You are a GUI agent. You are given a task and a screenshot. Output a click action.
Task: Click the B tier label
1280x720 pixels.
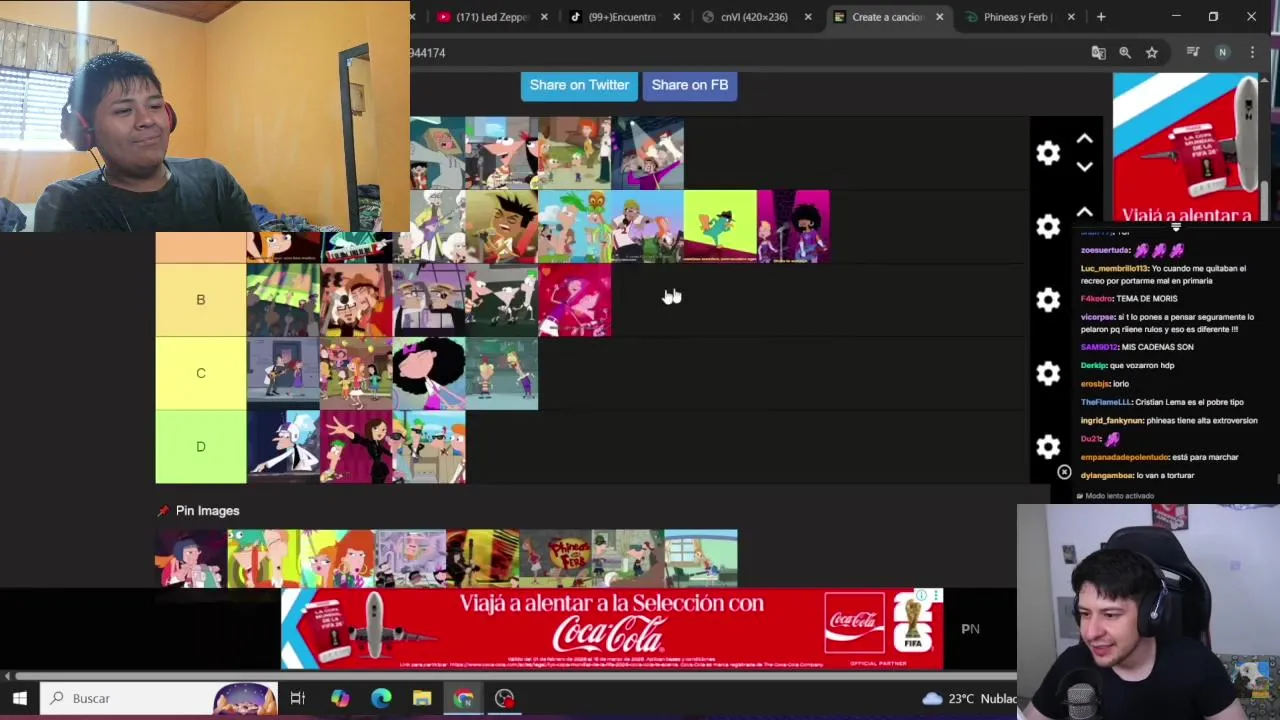(200, 300)
